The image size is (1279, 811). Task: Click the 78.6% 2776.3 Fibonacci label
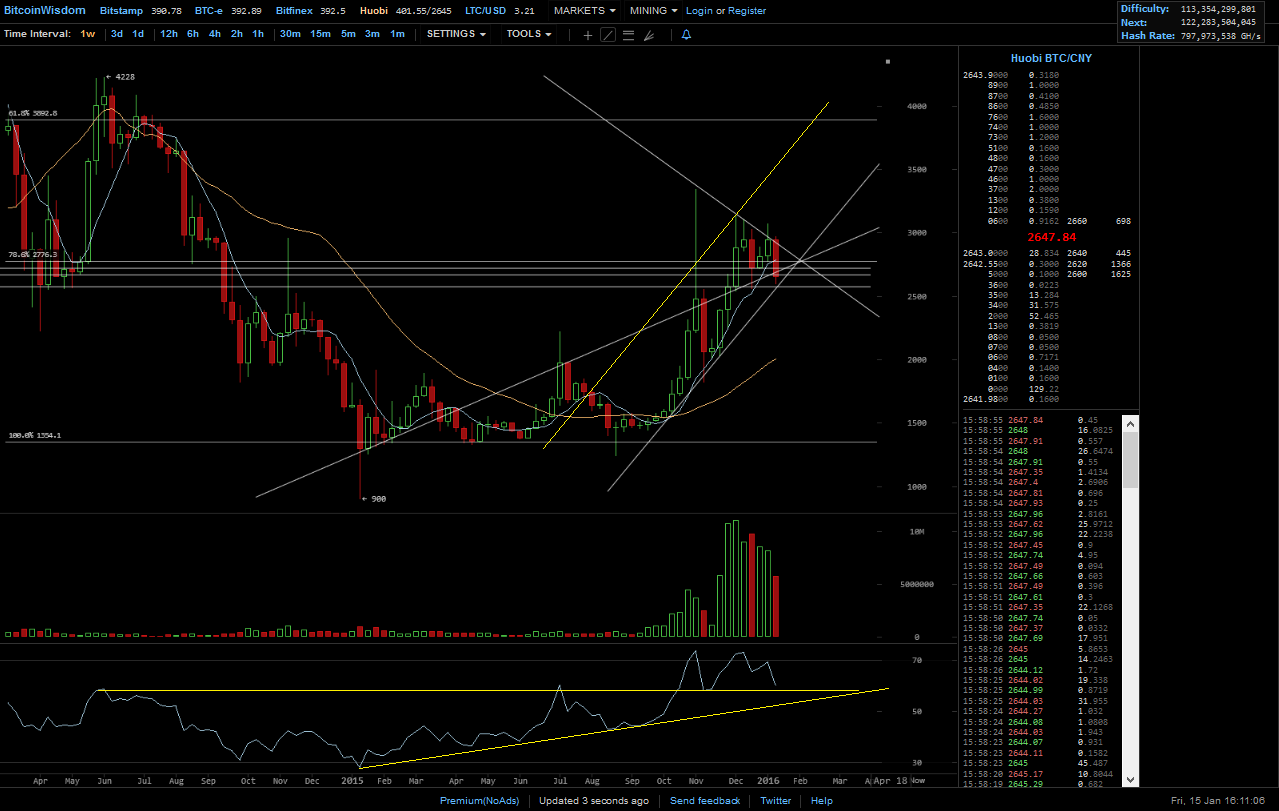pyautogui.click(x=33, y=255)
